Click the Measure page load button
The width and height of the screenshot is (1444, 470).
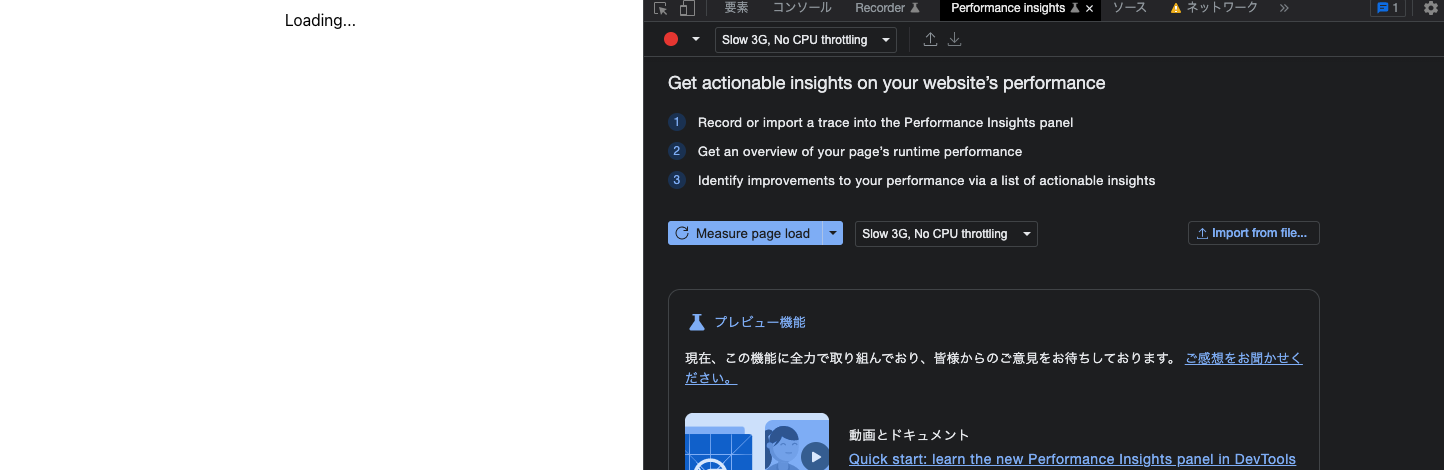(x=744, y=233)
